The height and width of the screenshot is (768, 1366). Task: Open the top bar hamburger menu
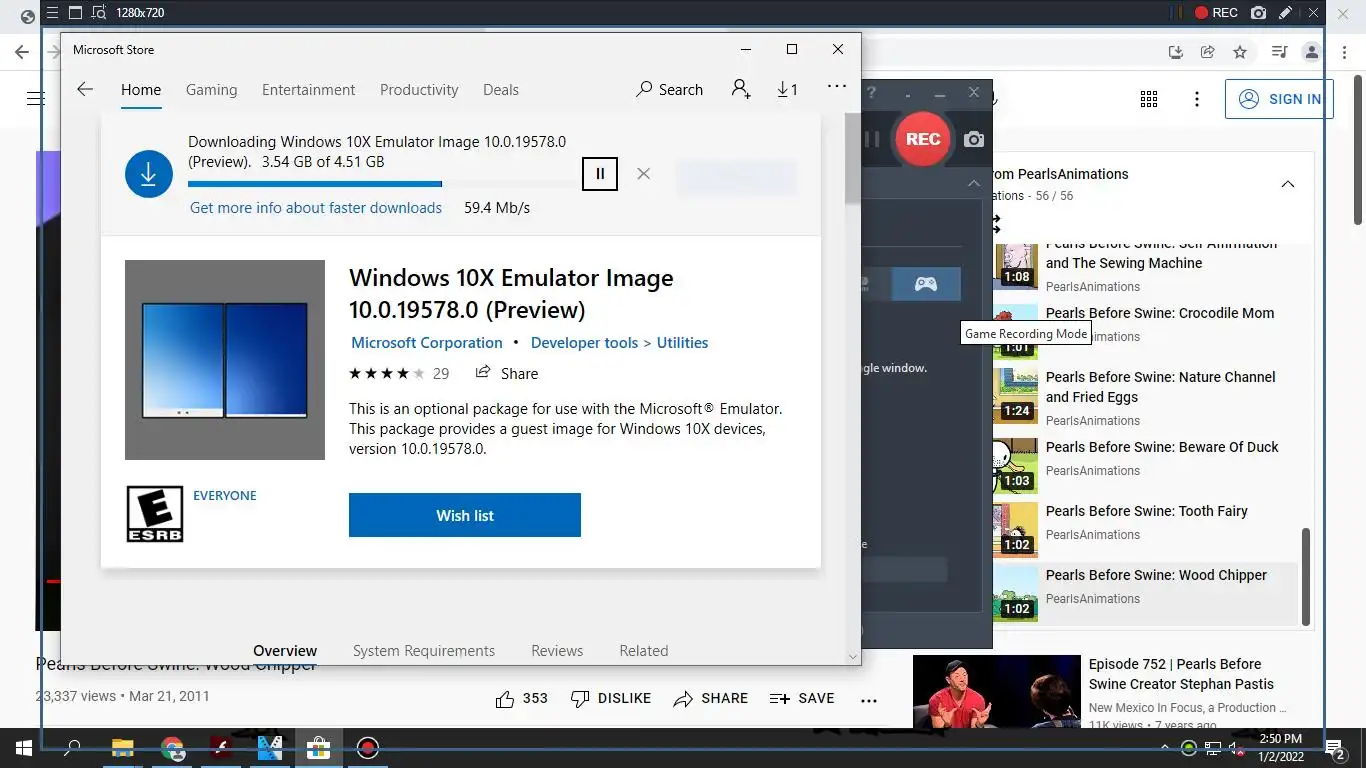52,13
